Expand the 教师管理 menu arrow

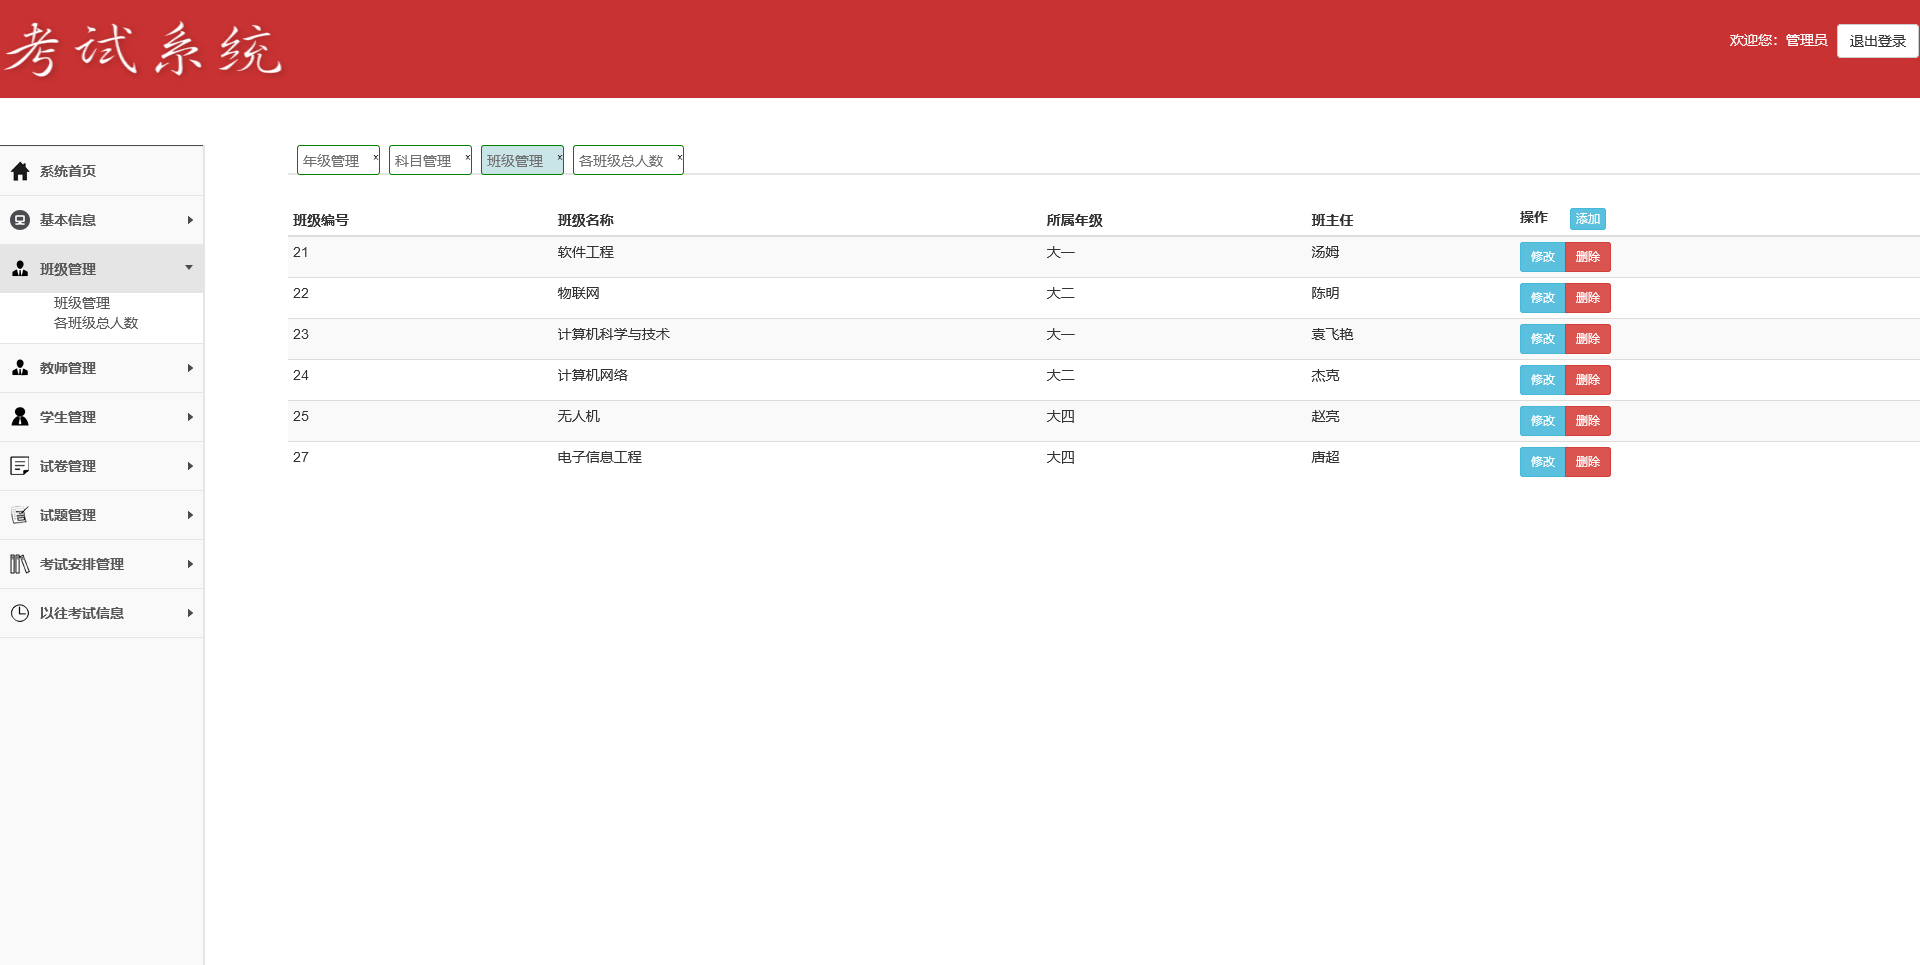coord(190,368)
